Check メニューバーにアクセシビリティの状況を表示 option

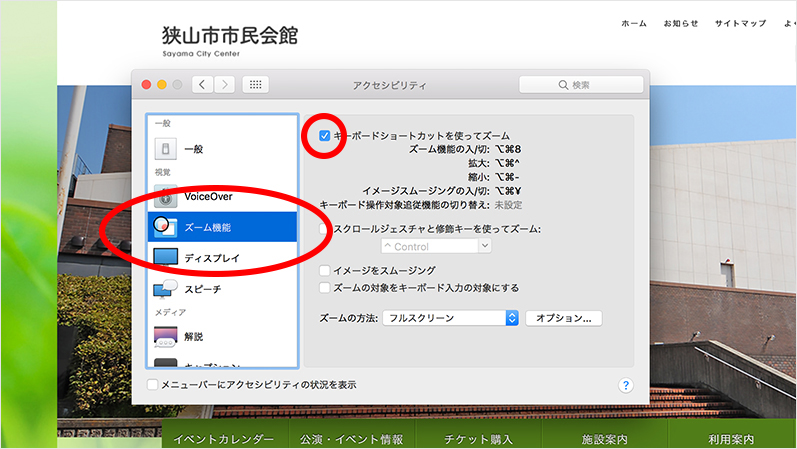pyautogui.click(x=152, y=384)
